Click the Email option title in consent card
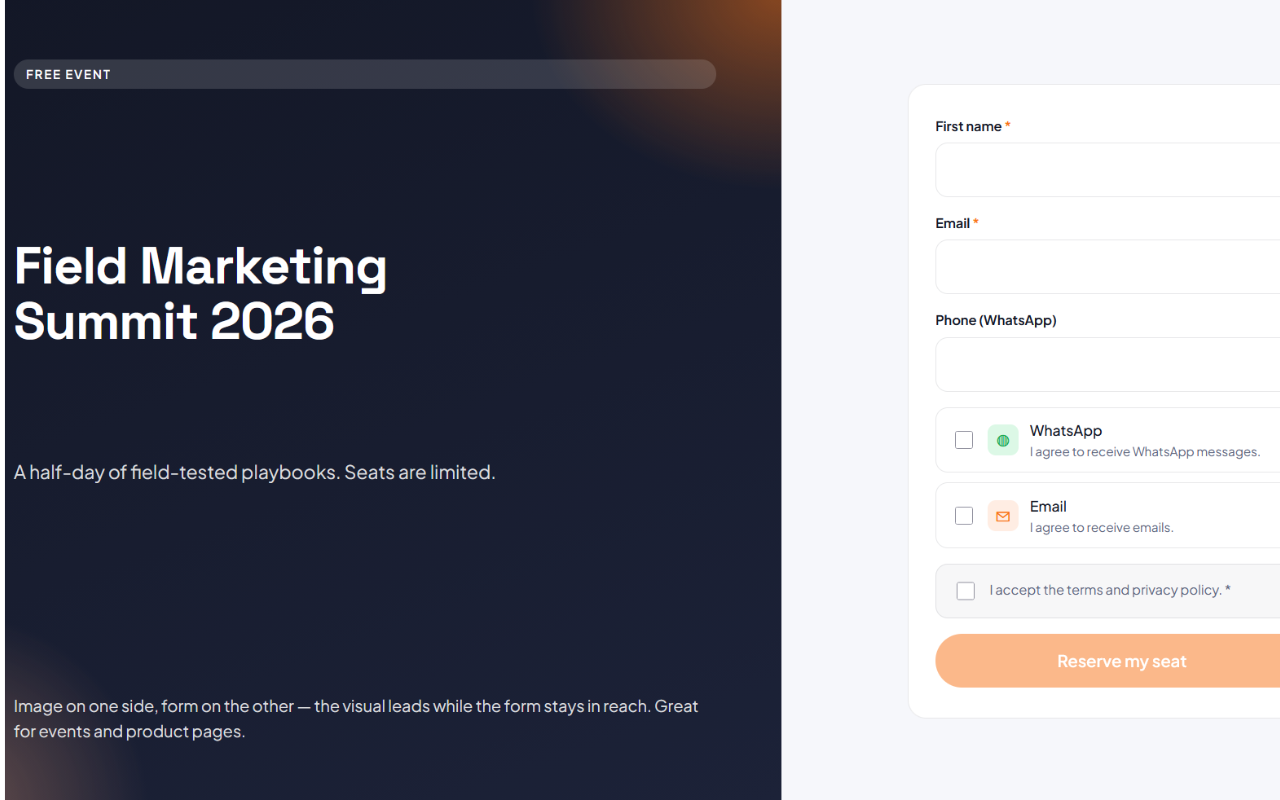 [x=1048, y=507]
